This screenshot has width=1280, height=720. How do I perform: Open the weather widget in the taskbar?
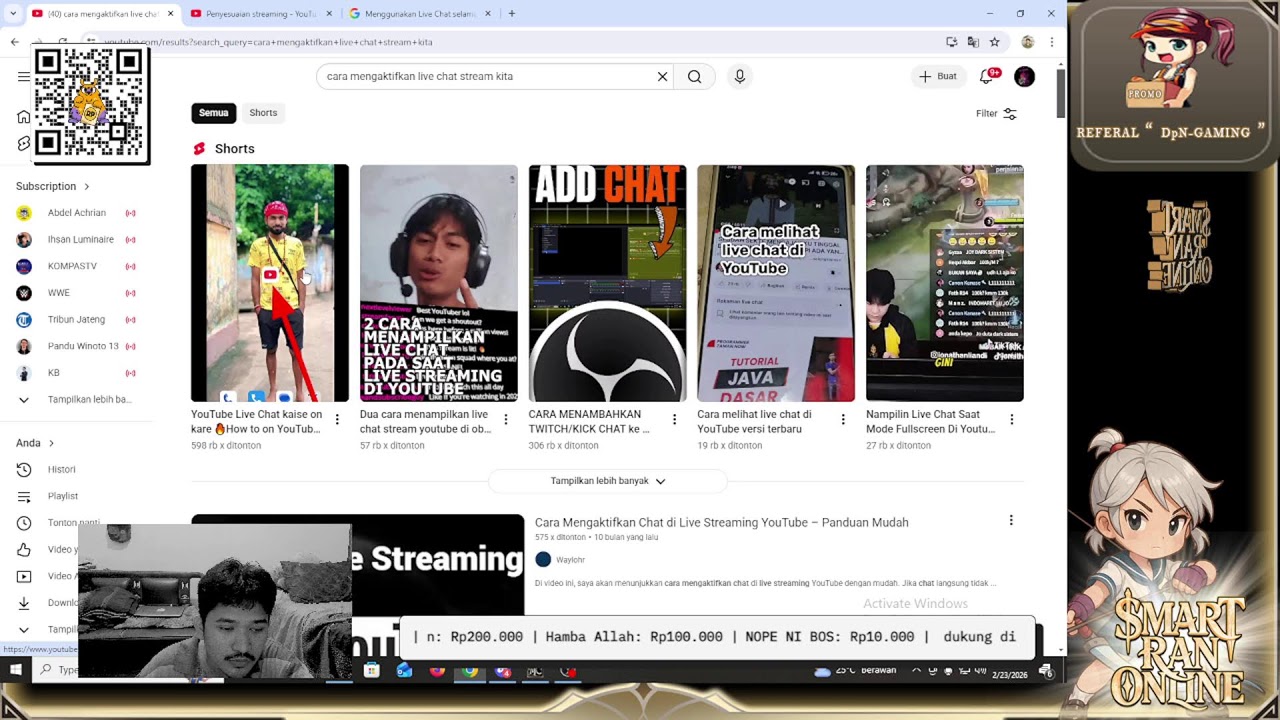pyautogui.click(x=855, y=670)
